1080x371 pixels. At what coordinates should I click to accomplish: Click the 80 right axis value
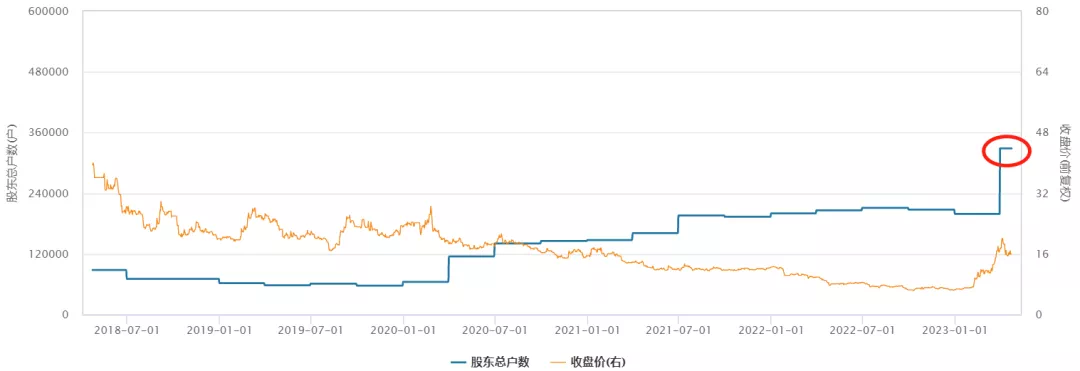click(x=1041, y=12)
